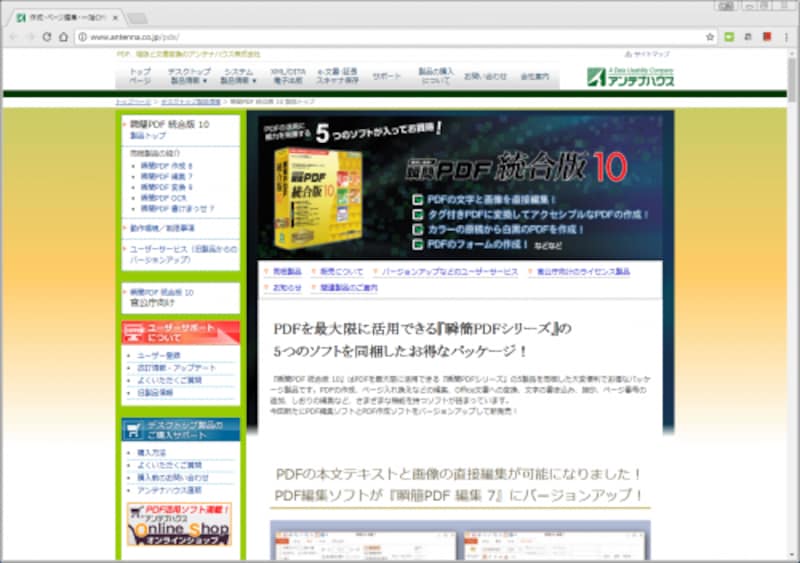Jump to 同梱製品 anchor link
800x563 pixels.
(287, 272)
